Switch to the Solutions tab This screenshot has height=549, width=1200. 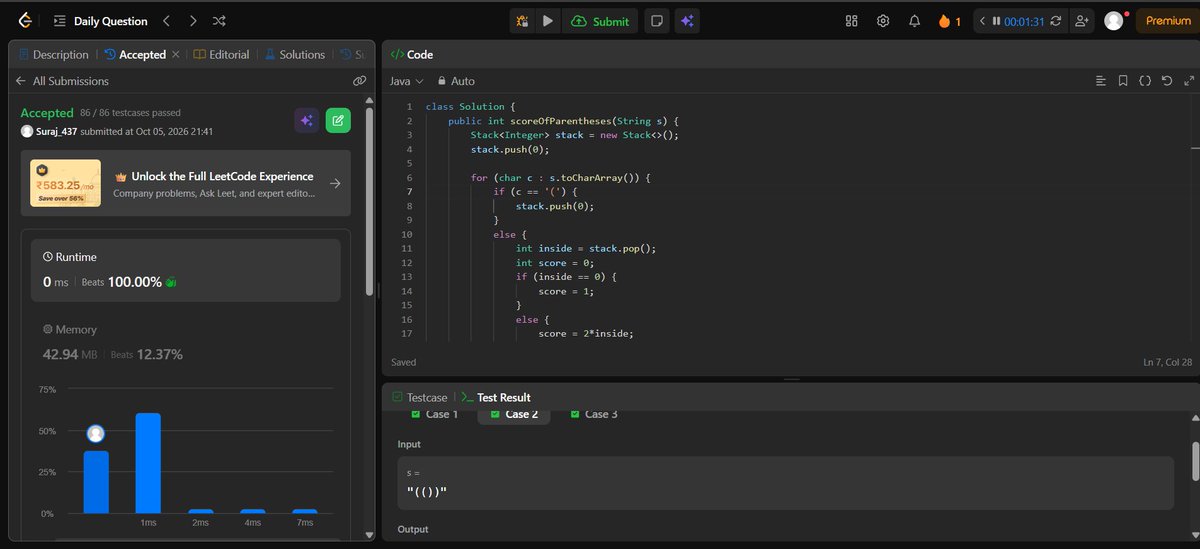coord(294,55)
